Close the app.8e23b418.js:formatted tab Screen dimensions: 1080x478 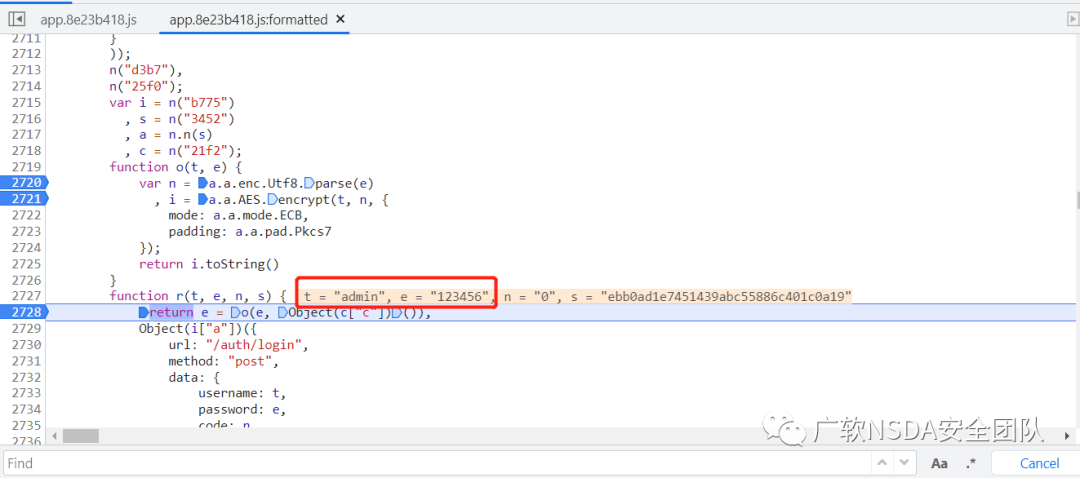pyautogui.click(x=340, y=19)
